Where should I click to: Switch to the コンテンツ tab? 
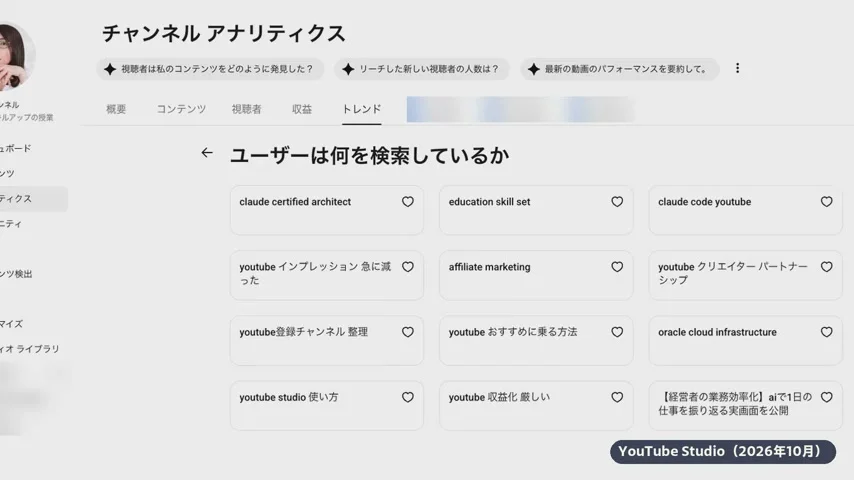tap(181, 109)
